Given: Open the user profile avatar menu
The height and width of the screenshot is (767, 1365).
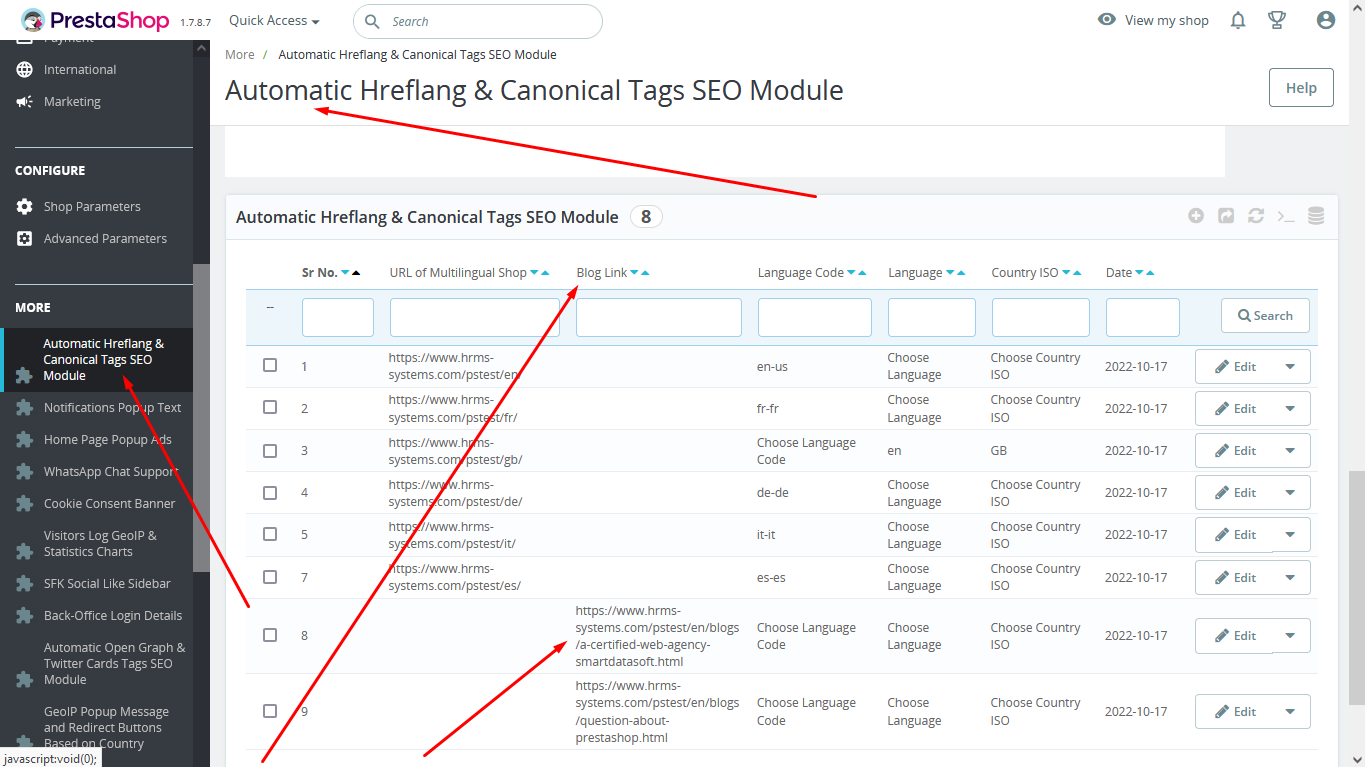Looking at the screenshot, I should [x=1326, y=20].
